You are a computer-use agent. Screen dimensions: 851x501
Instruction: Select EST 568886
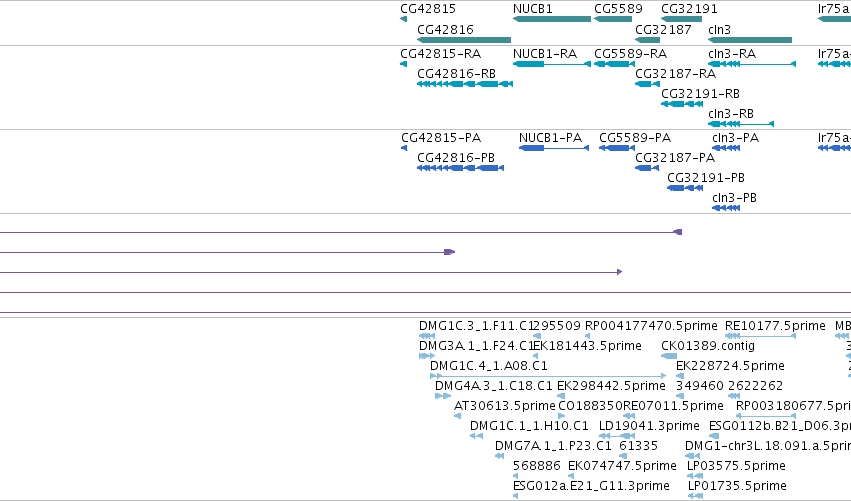(x=536, y=466)
